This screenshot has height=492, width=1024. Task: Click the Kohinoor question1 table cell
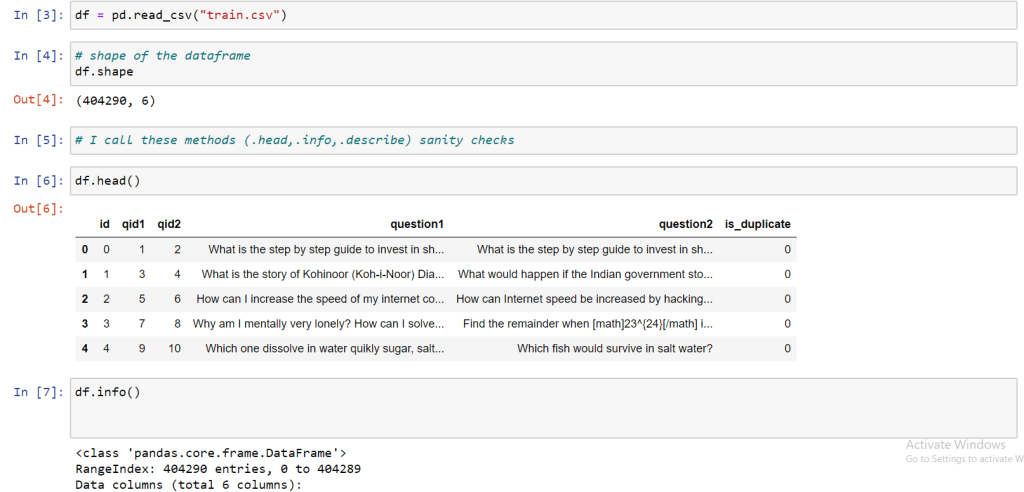(322, 274)
